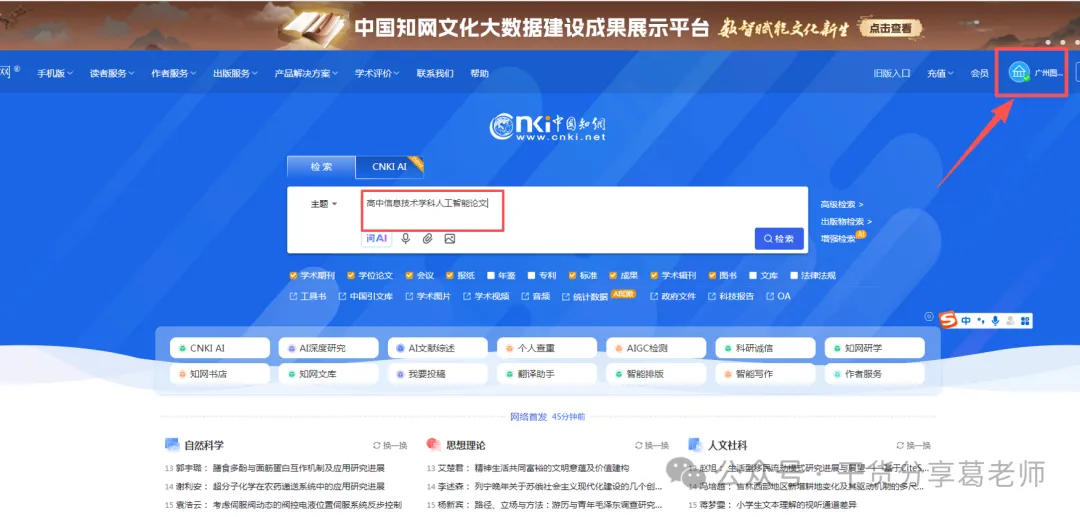Switch to the CNKI AI tab

click(390, 167)
